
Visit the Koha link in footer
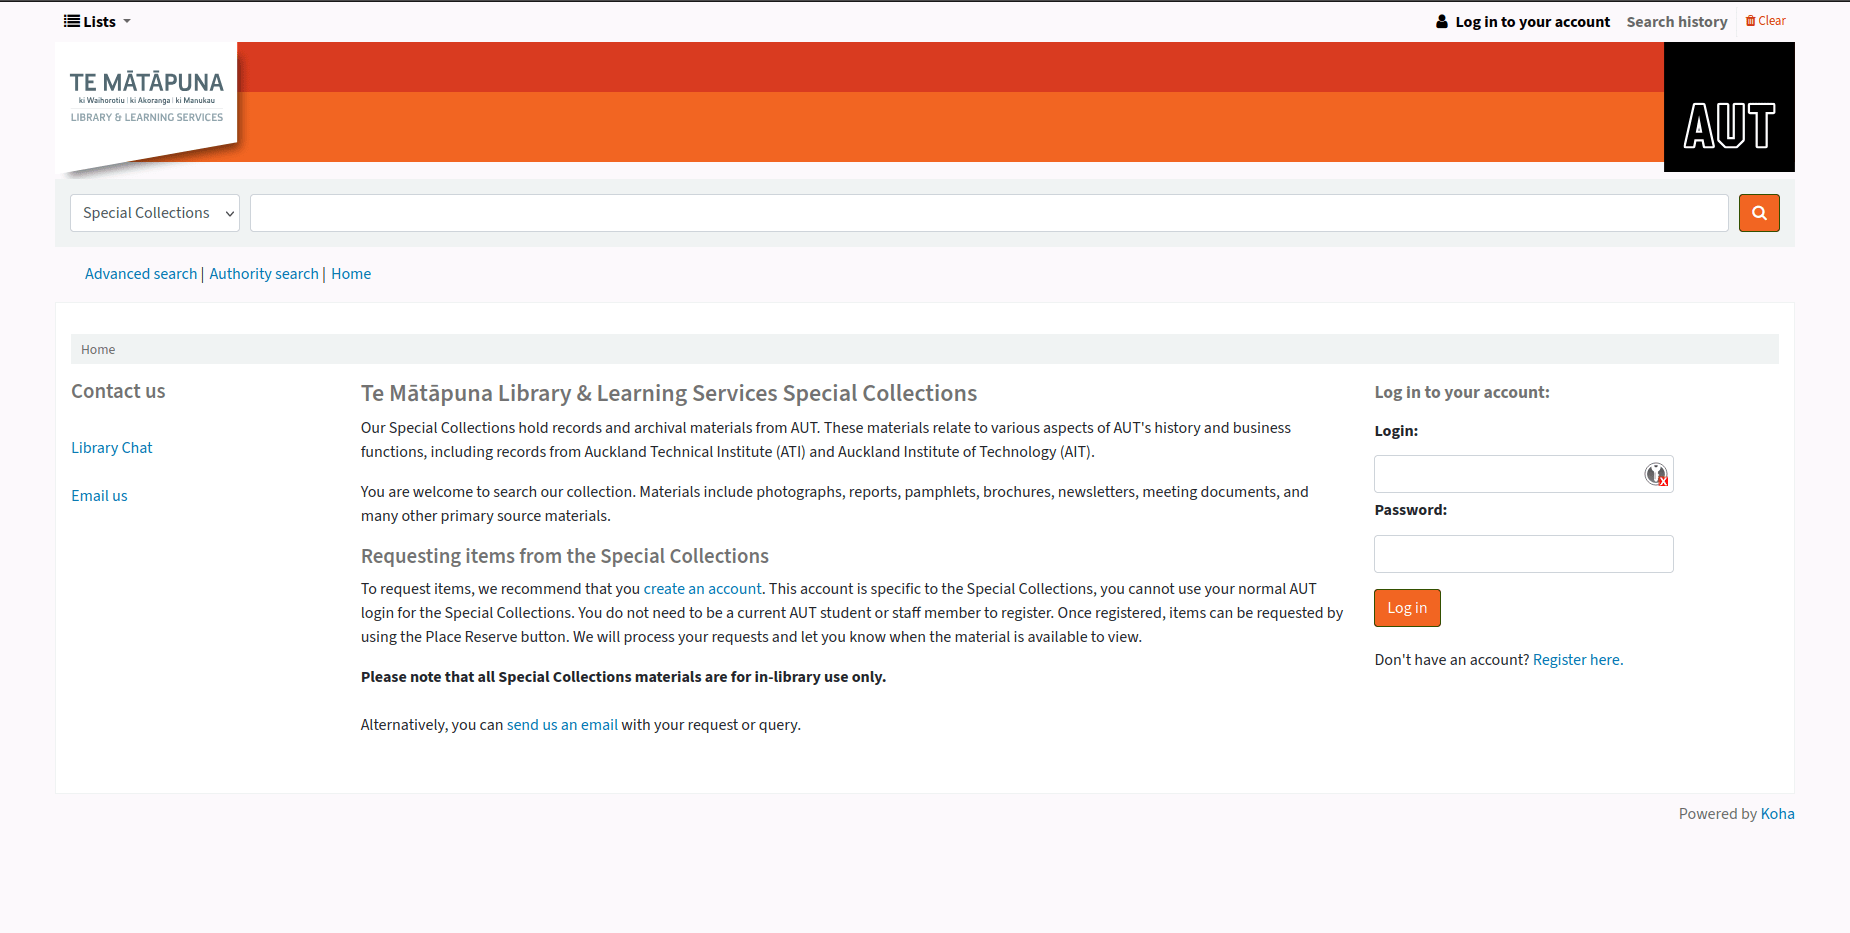coord(1778,814)
